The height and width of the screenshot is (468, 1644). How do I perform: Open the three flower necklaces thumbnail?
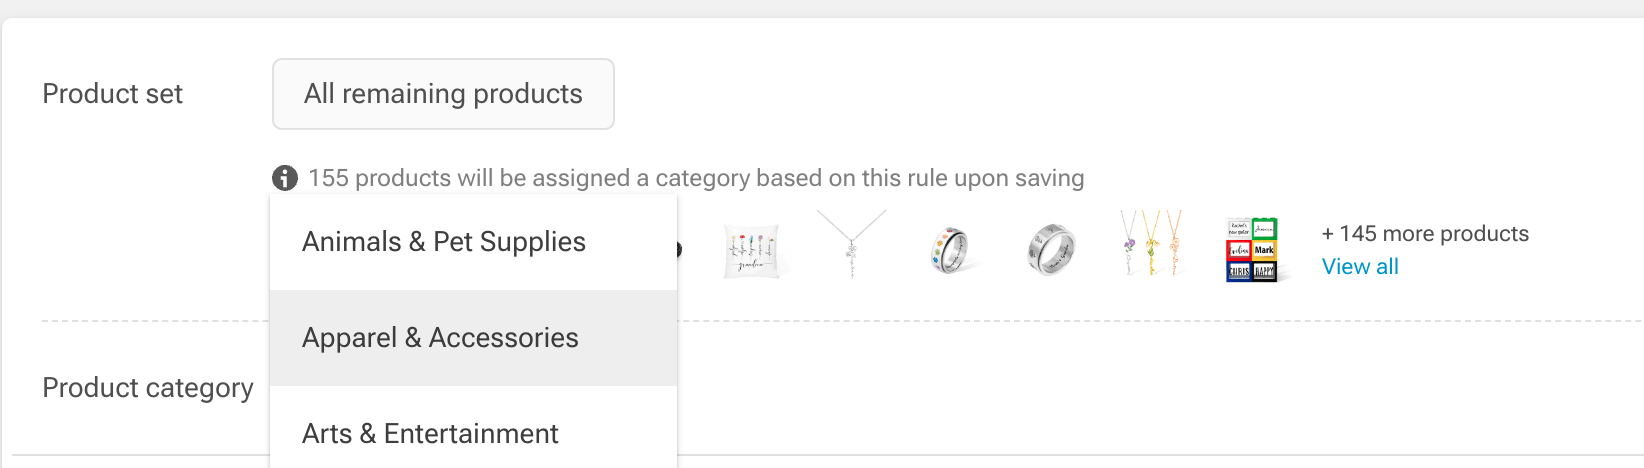pyautogui.click(x=1151, y=244)
